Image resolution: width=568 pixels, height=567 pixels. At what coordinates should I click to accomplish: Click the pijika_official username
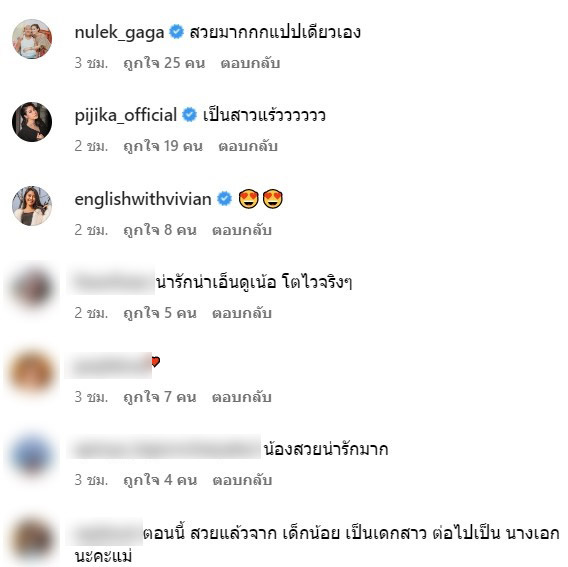coord(126,115)
